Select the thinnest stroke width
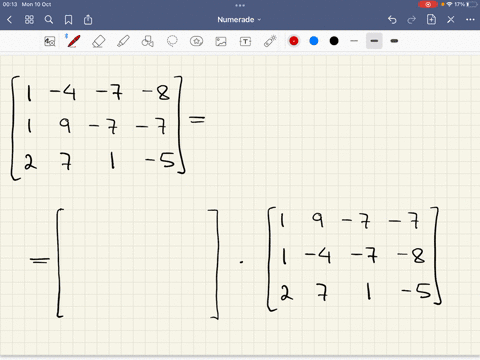This screenshot has width=480, height=360. pos(354,41)
